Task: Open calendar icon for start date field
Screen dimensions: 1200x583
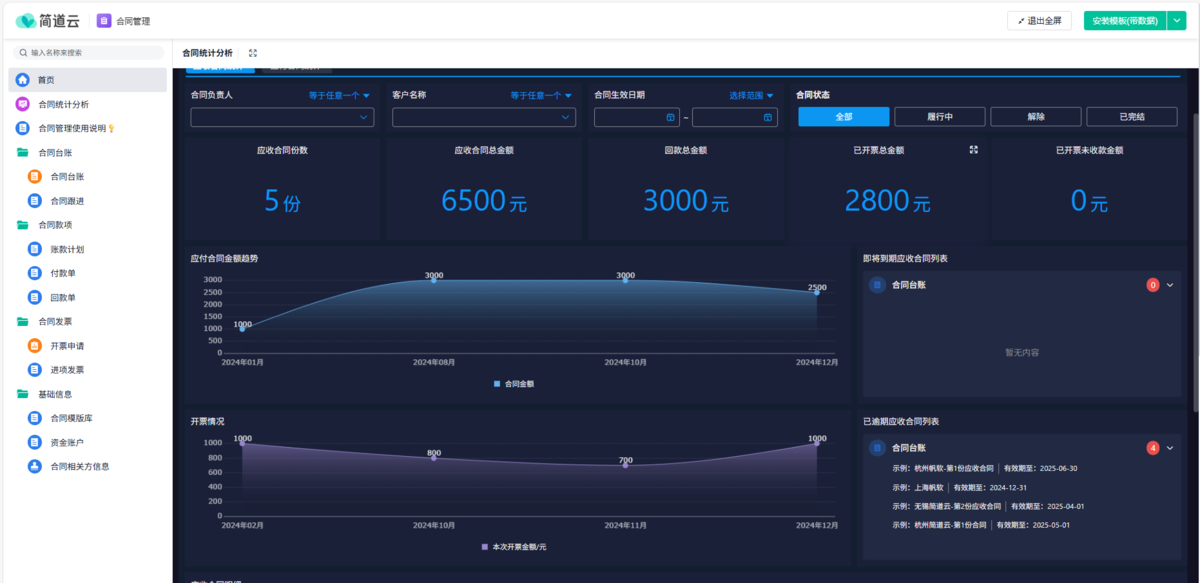Action: pyautogui.click(x=670, y=118)
